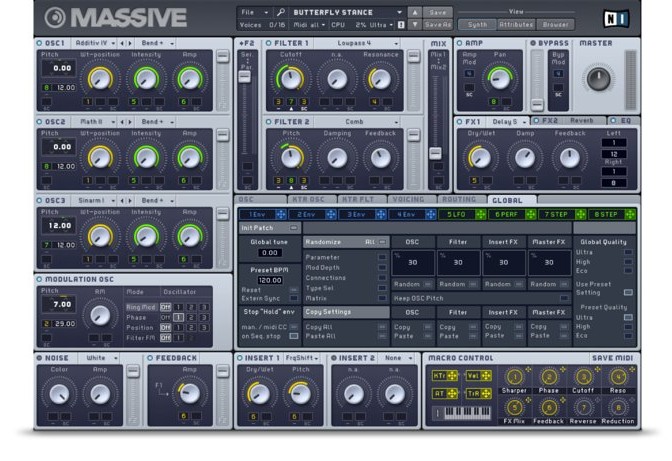Switch to the KTR OSC tab
Screen dimensions: 672x461
(x=312, y=200)
